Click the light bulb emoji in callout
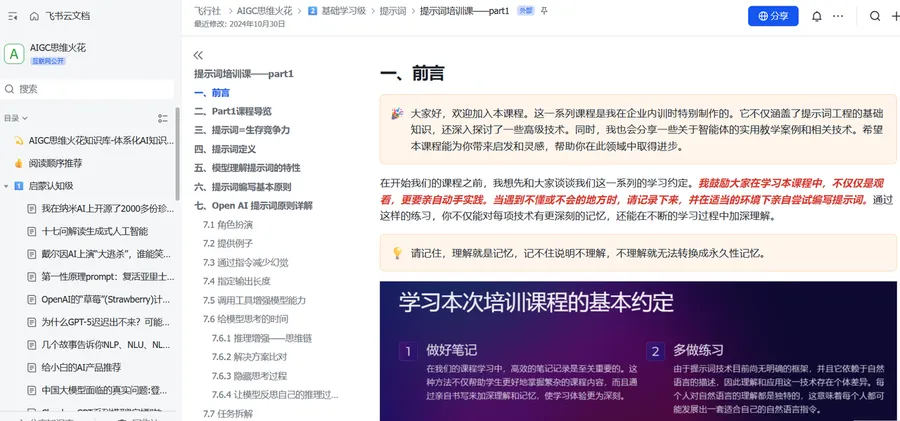This screenshot has height=421, width=900. [x=397, y=253]
